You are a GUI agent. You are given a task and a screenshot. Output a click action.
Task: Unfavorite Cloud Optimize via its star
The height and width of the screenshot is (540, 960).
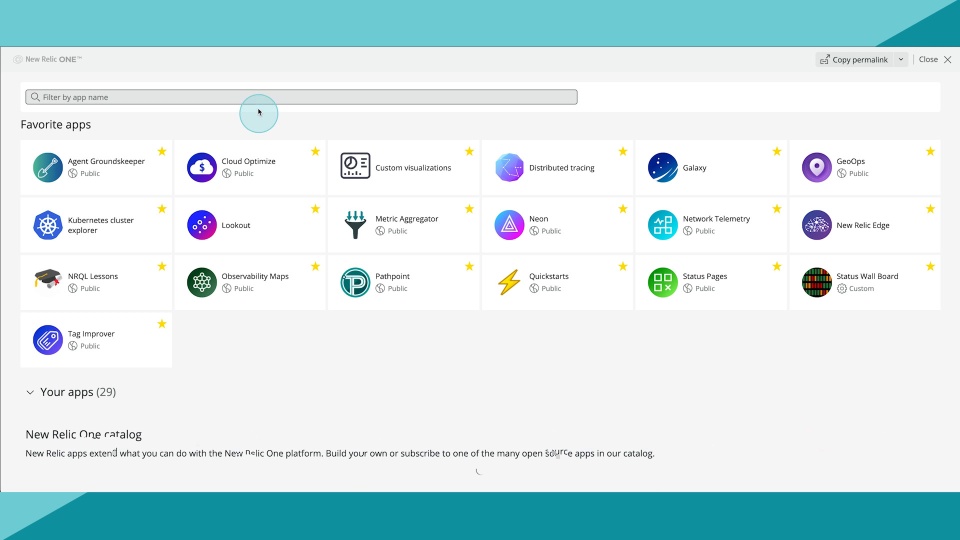315,151
